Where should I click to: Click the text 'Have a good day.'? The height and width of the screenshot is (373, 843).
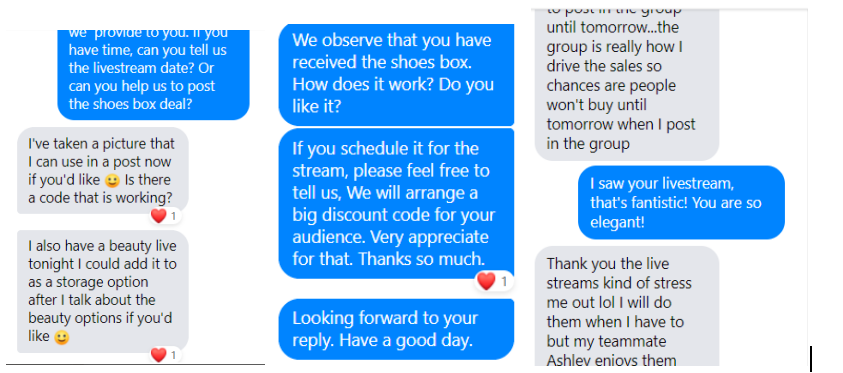[x=410, y=340]
